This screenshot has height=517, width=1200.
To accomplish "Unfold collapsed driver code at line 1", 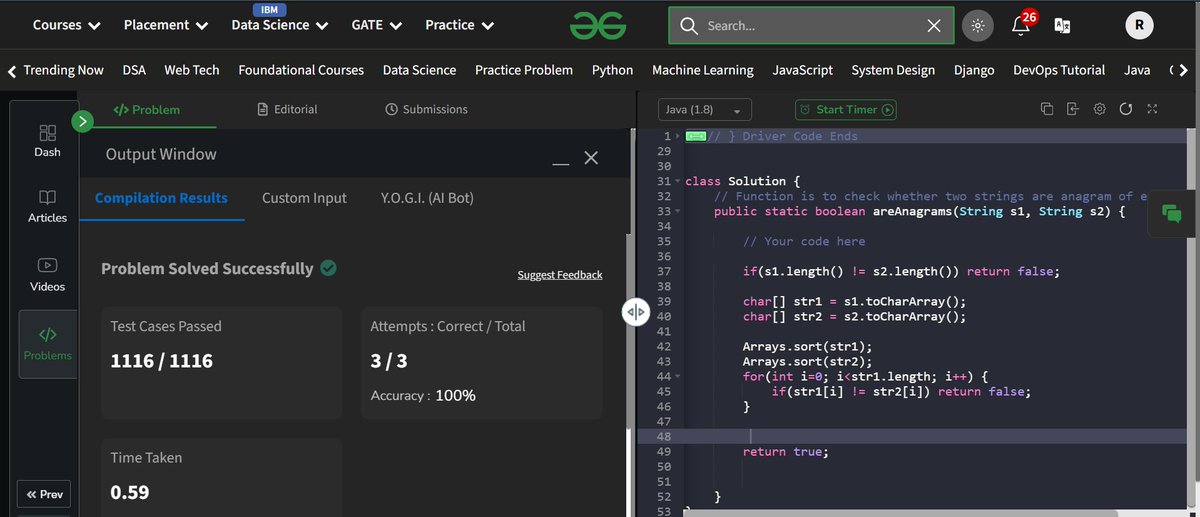I will click(678, 136).
